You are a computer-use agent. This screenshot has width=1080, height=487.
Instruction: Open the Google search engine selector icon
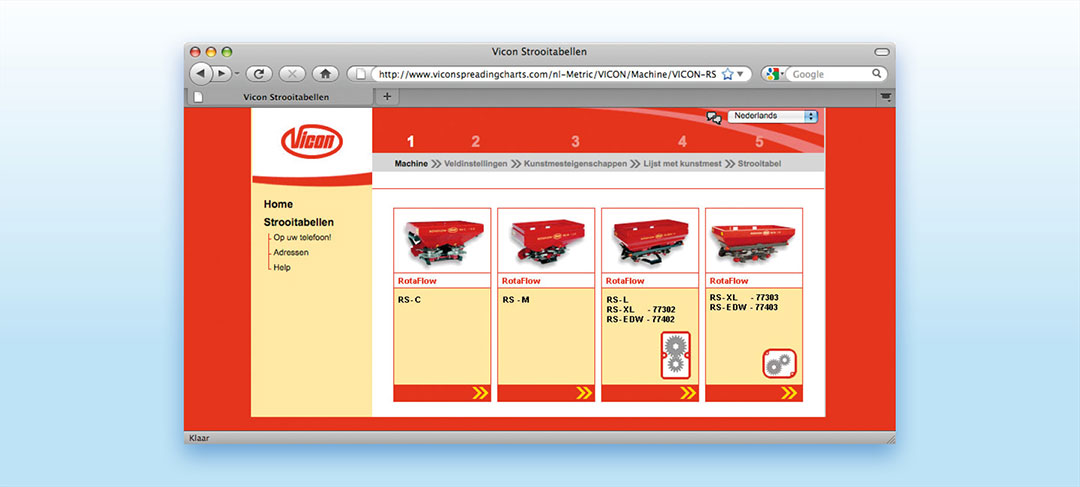(x=773, y=74)
